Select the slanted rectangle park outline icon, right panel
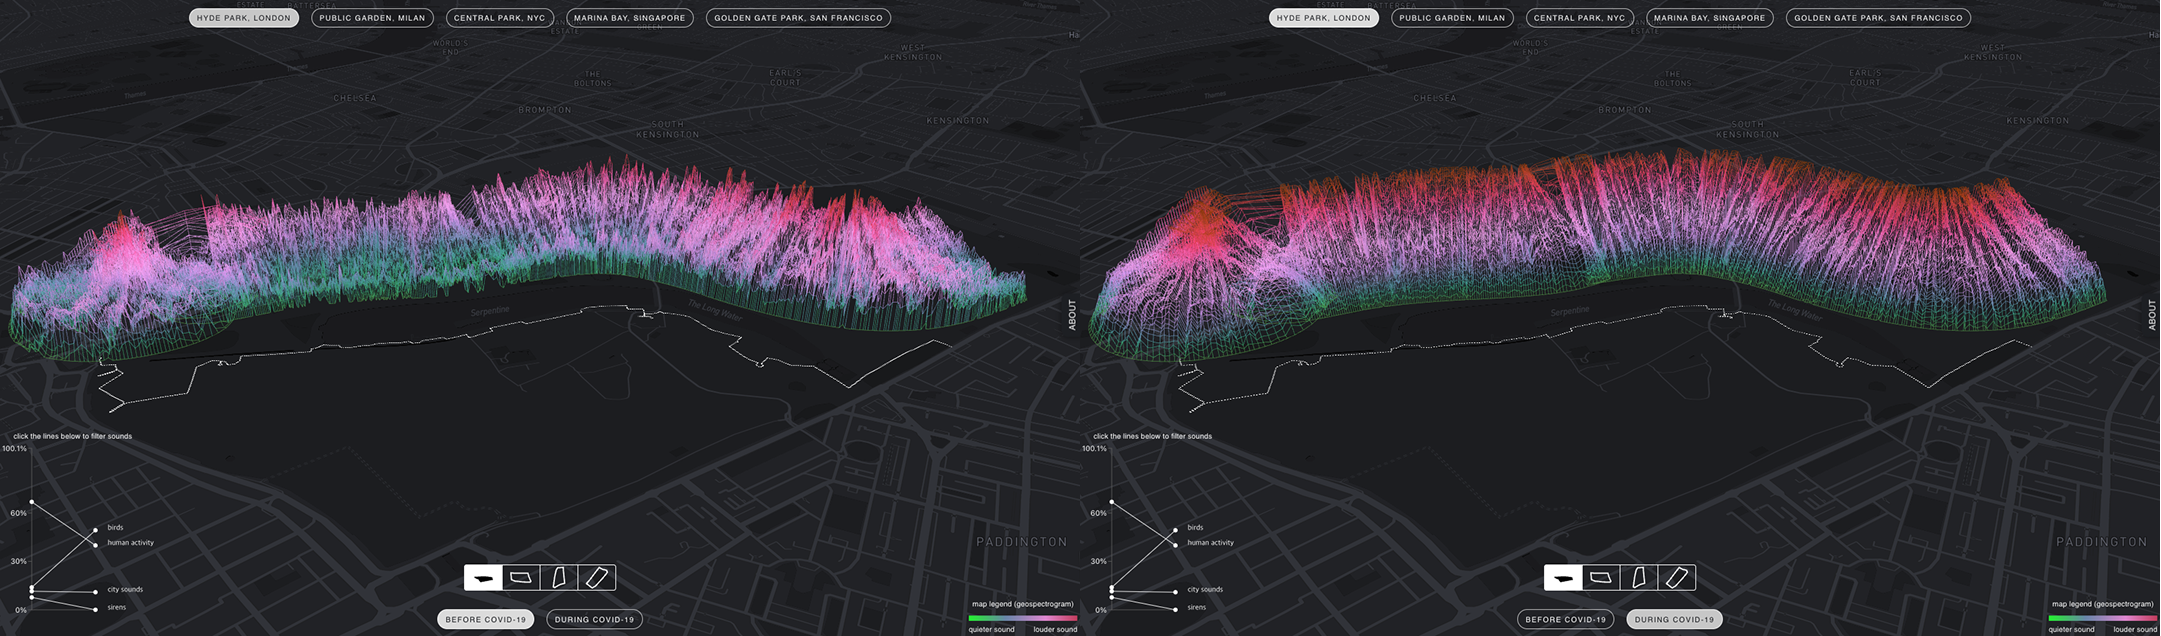 pyautogui.click(x=1677, y=578)
